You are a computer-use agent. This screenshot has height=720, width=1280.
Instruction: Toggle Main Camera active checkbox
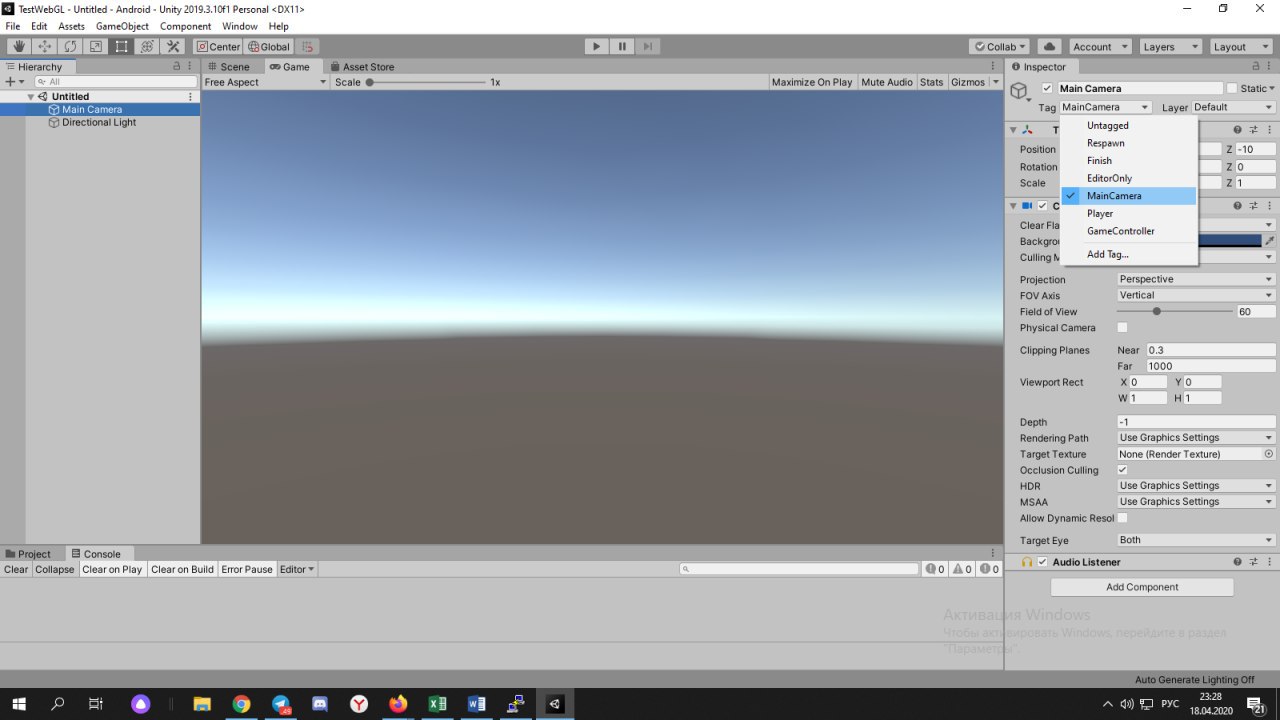[x=1047, y=88]
